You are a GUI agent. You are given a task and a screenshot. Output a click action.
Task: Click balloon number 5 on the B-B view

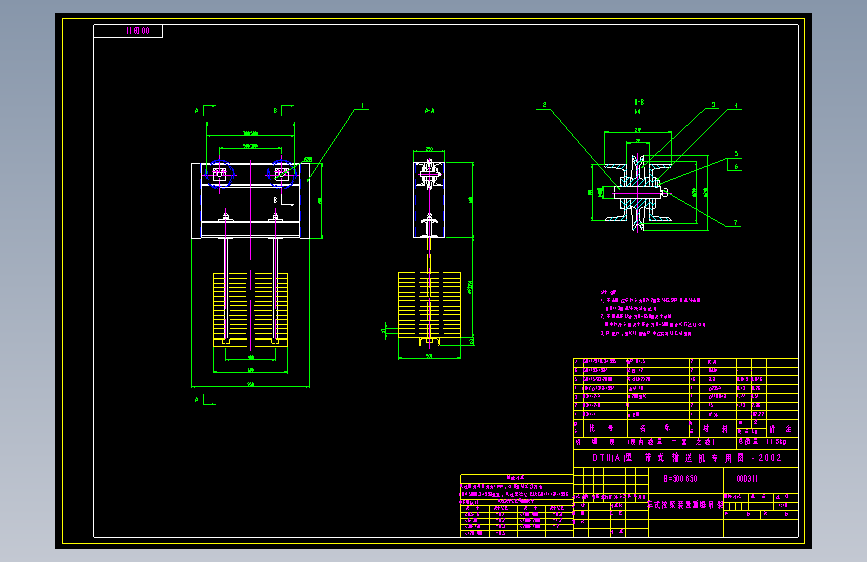pyautogui.click(x=736, y=154)
